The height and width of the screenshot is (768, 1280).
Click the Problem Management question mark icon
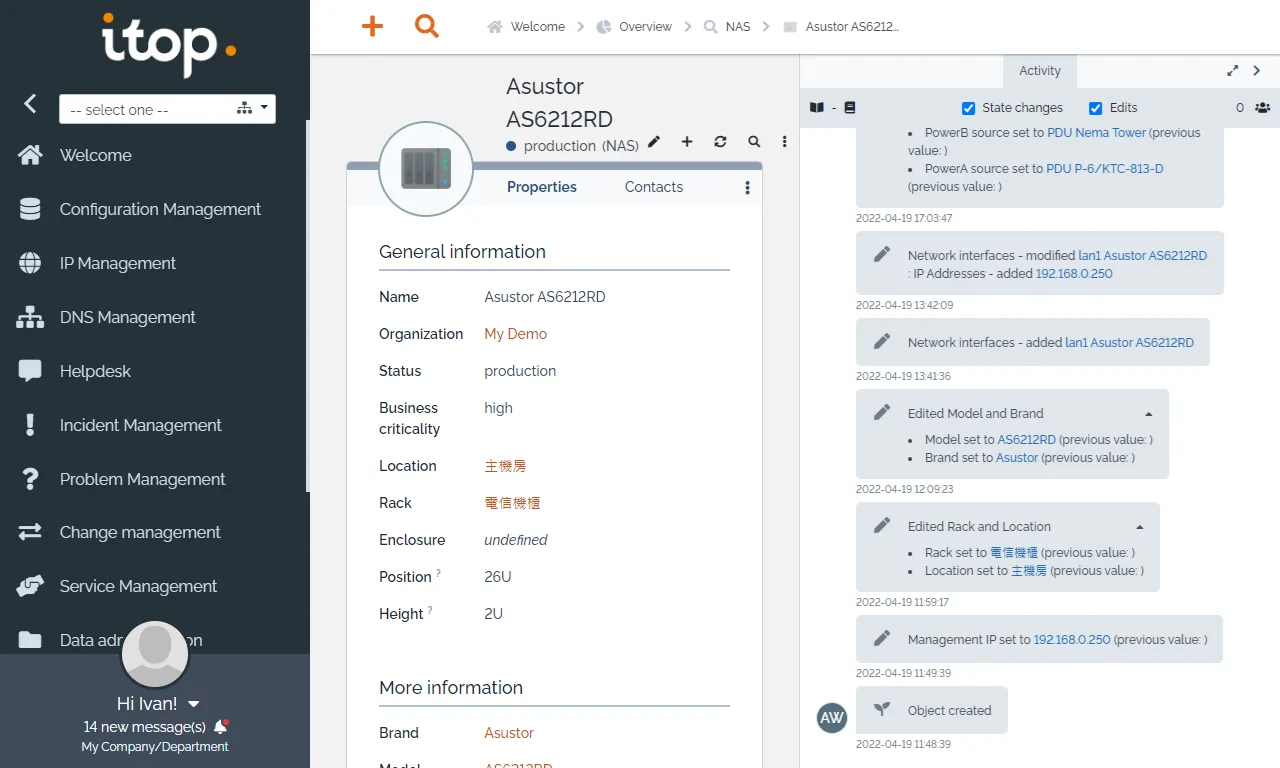click(x=30, y=479)
